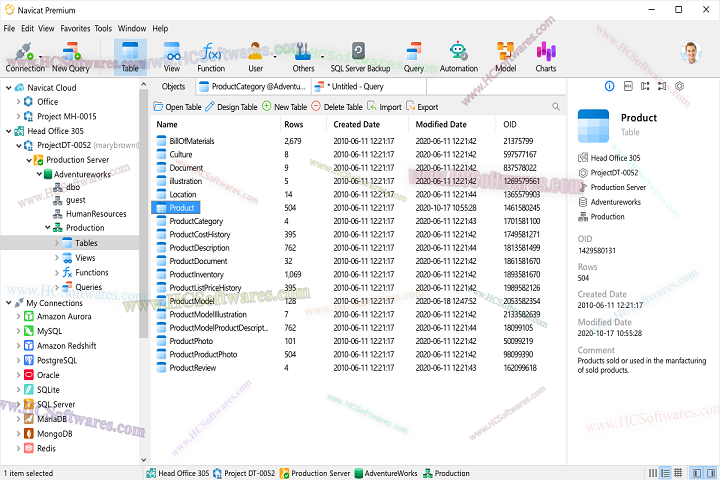Click the Open Table button
Image resolution: width=720 pixels, height=480 pixels.
(177, 107)
